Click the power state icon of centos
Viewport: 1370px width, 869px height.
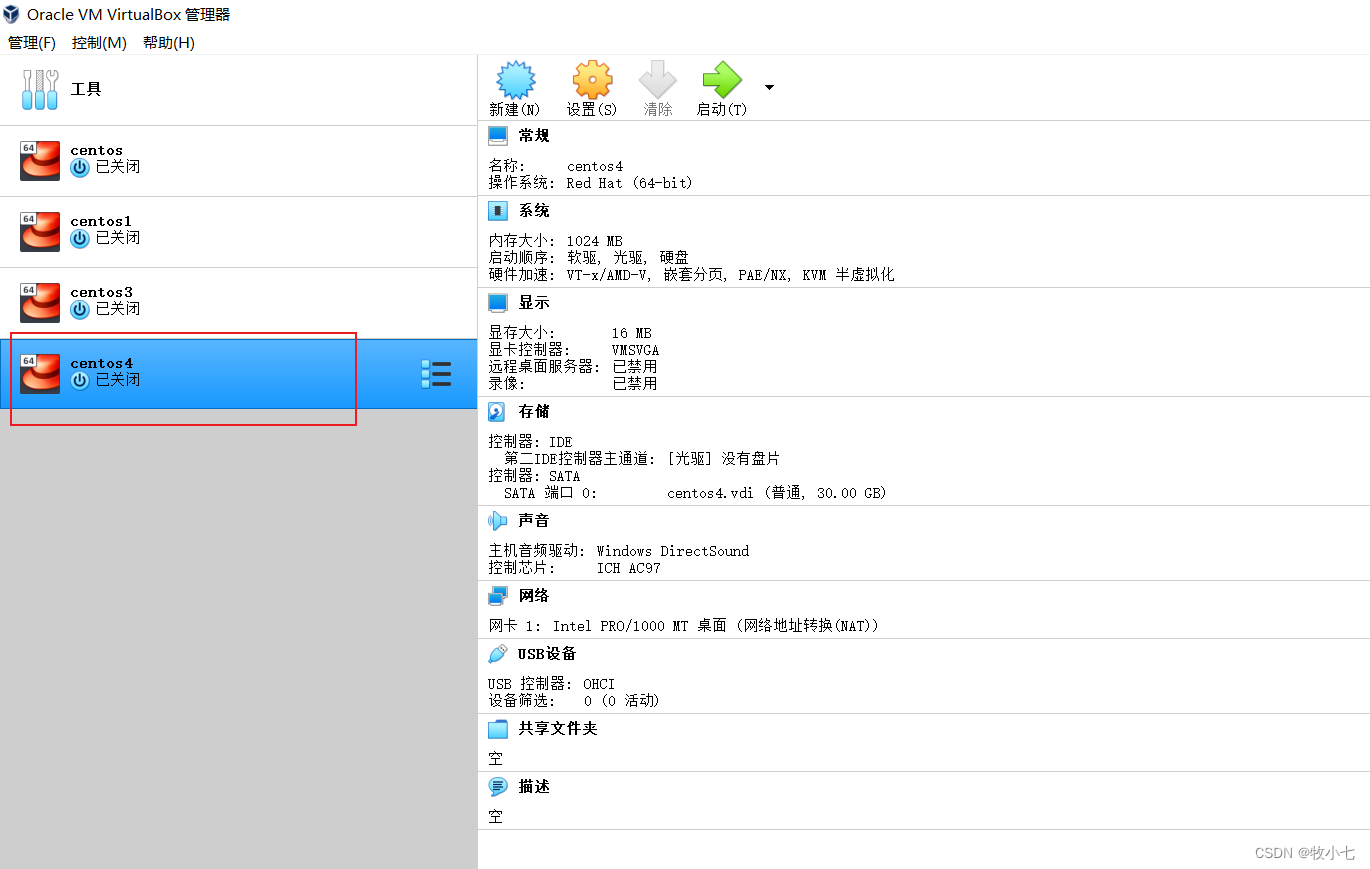point(80,168)
